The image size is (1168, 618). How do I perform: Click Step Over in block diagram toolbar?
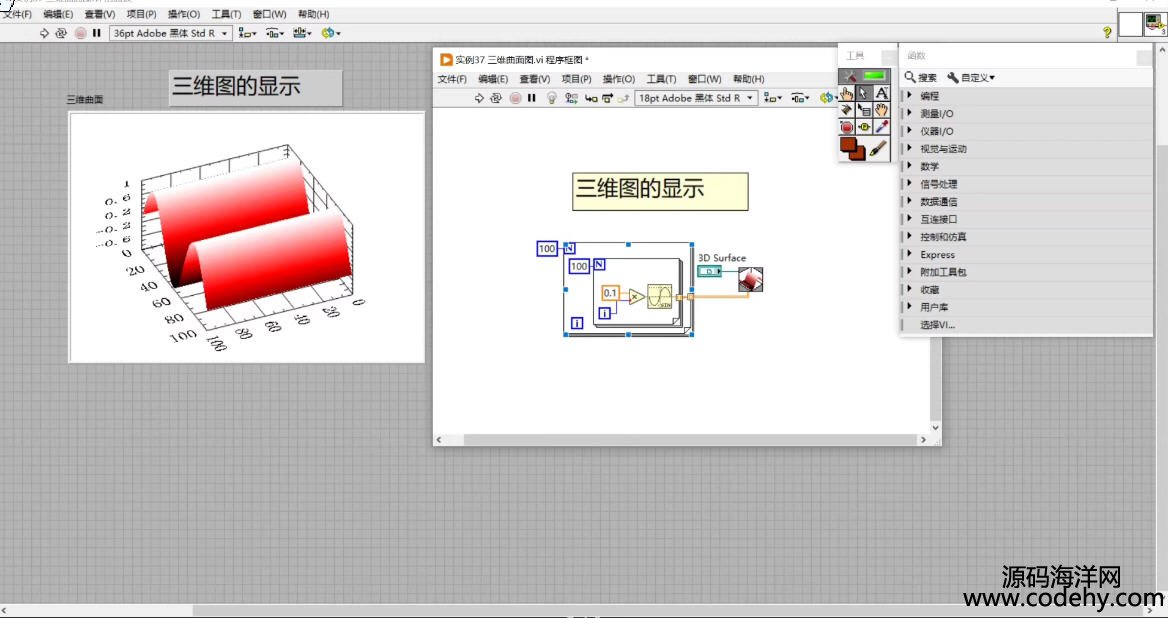coord(607,98)
